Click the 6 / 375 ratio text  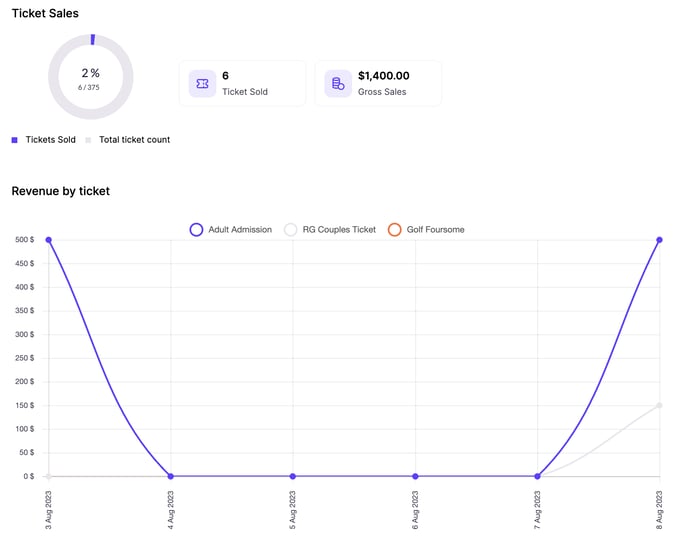click(x=89, y=87)
